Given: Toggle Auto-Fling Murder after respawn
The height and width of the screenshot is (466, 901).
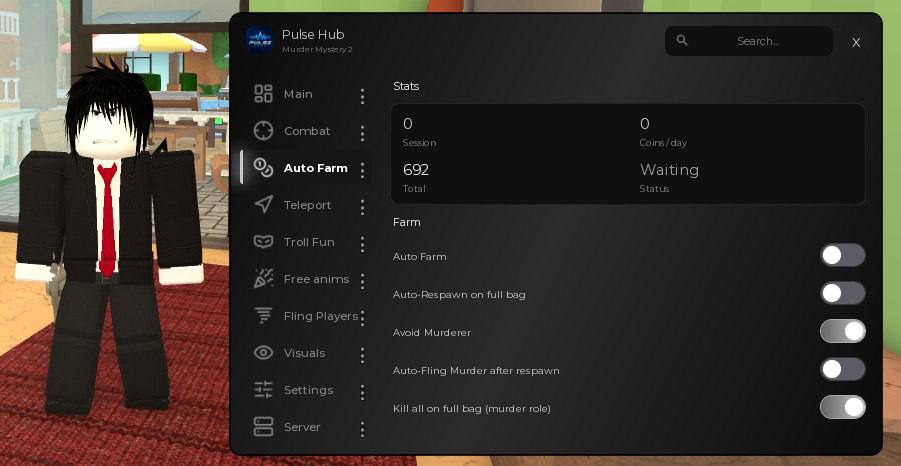Looking at the screenshot, I should 842,369.
